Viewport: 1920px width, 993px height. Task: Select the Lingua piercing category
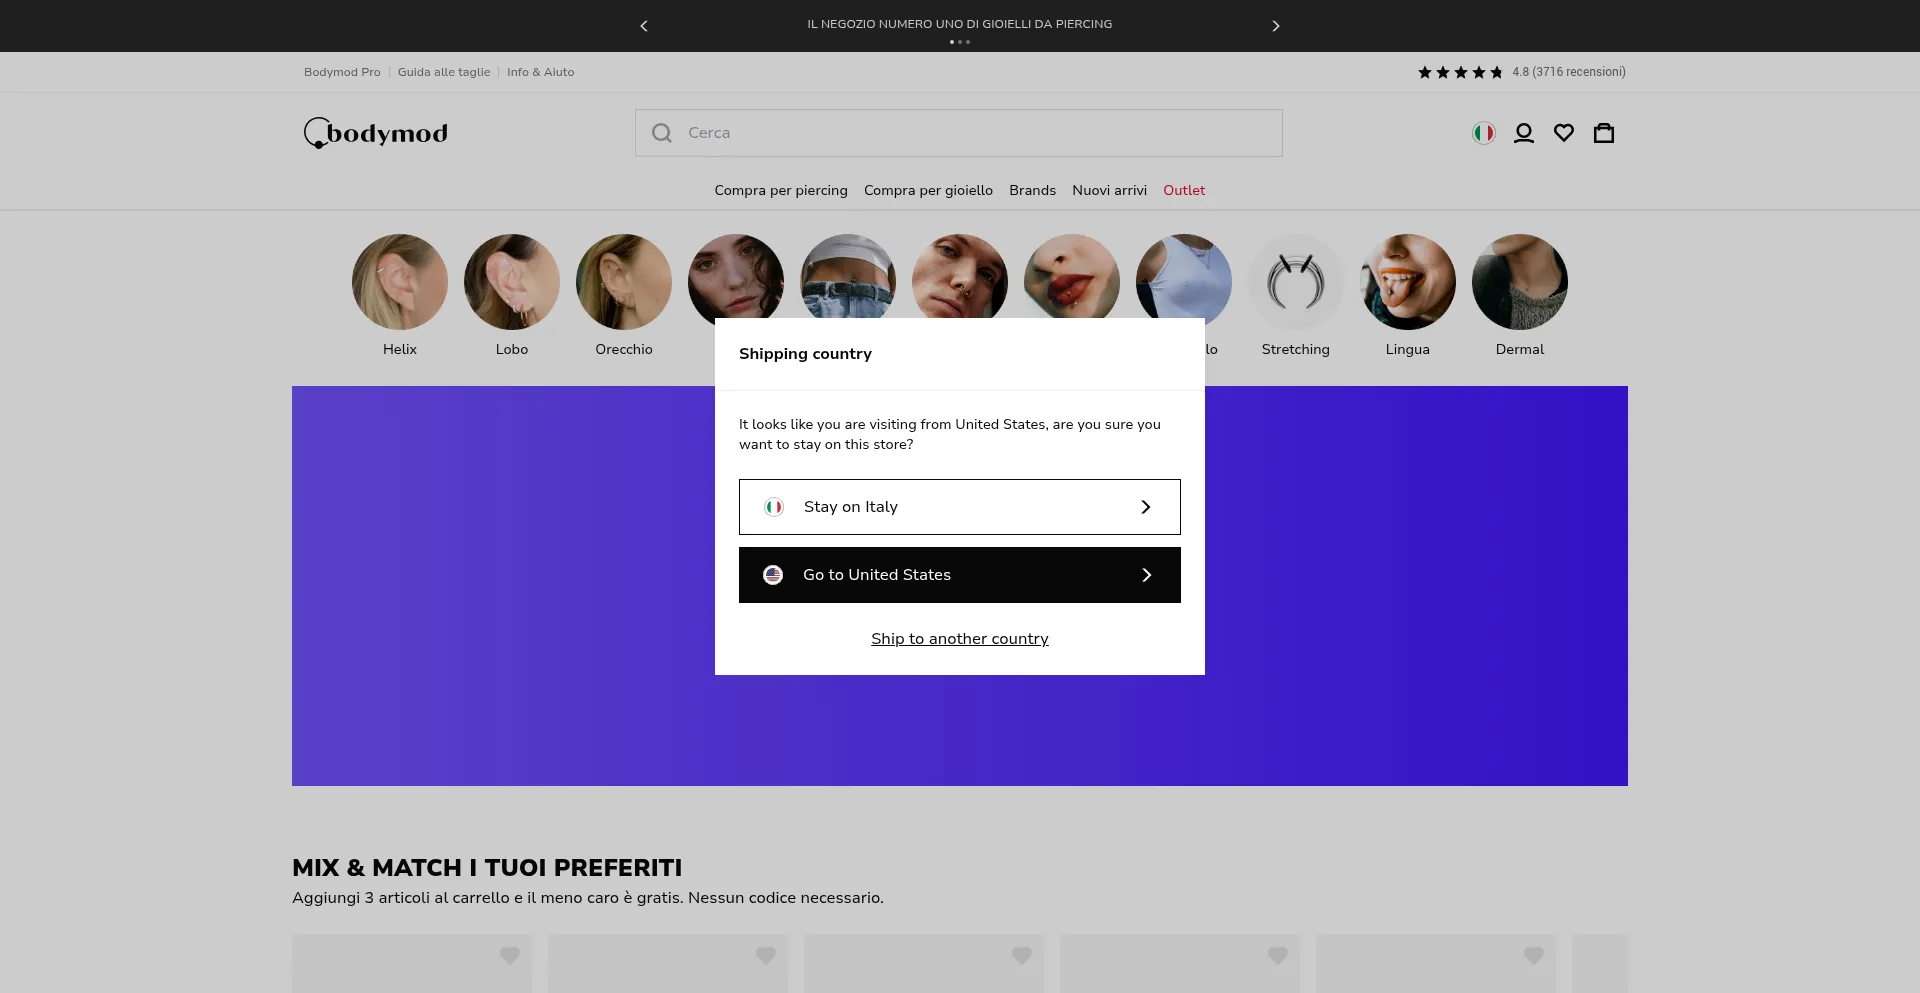point(1407,282)
